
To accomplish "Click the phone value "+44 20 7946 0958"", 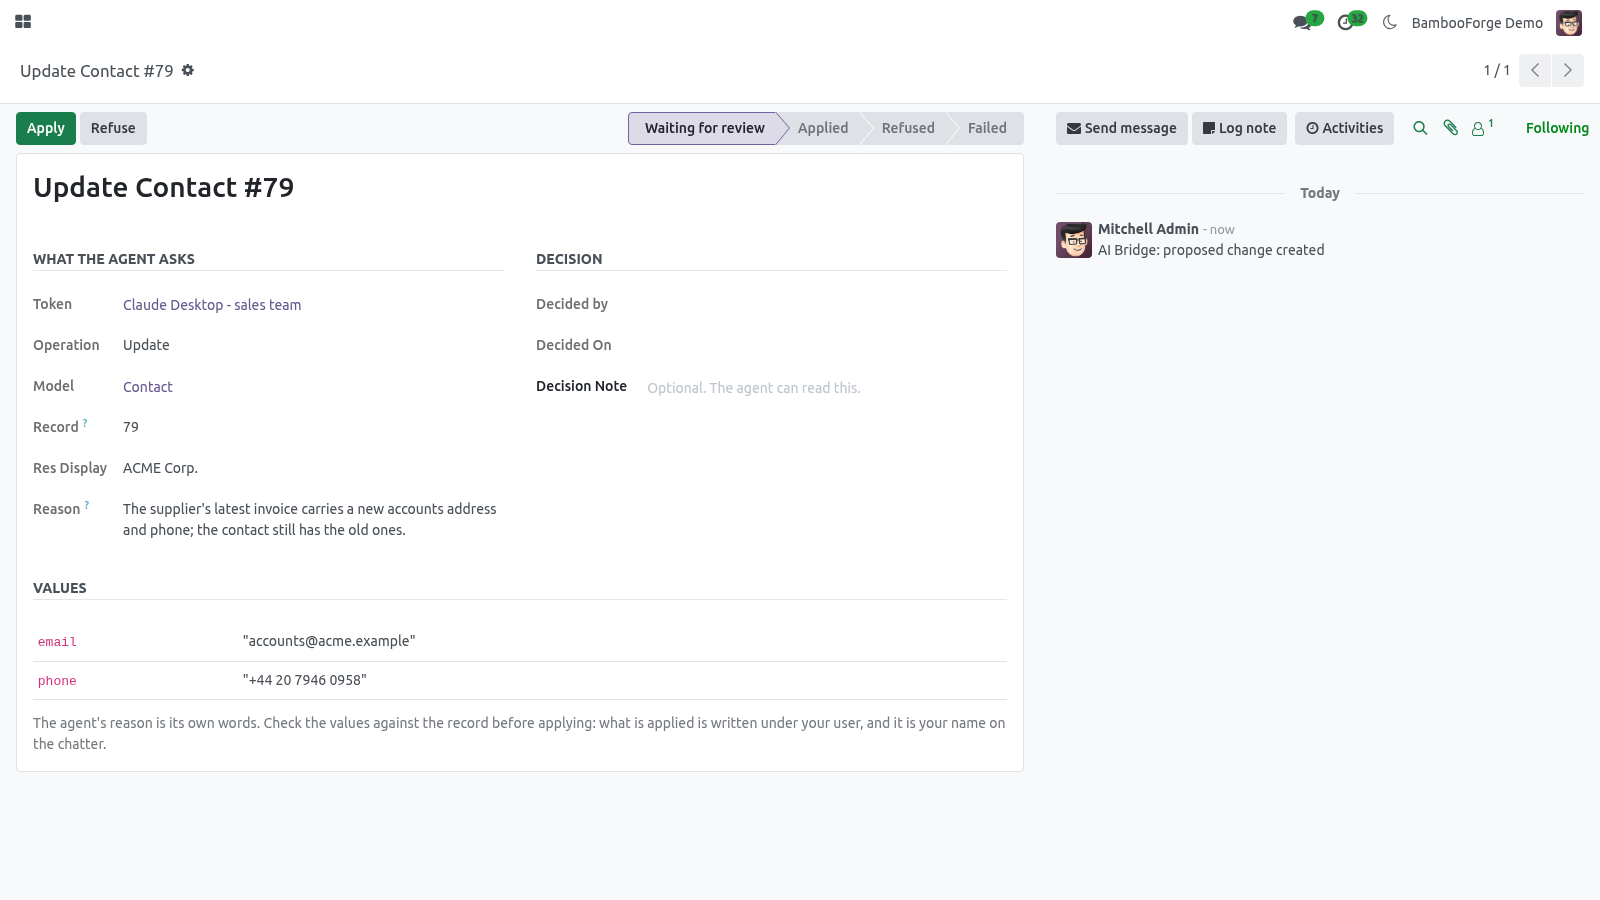I will pos(305,680).
